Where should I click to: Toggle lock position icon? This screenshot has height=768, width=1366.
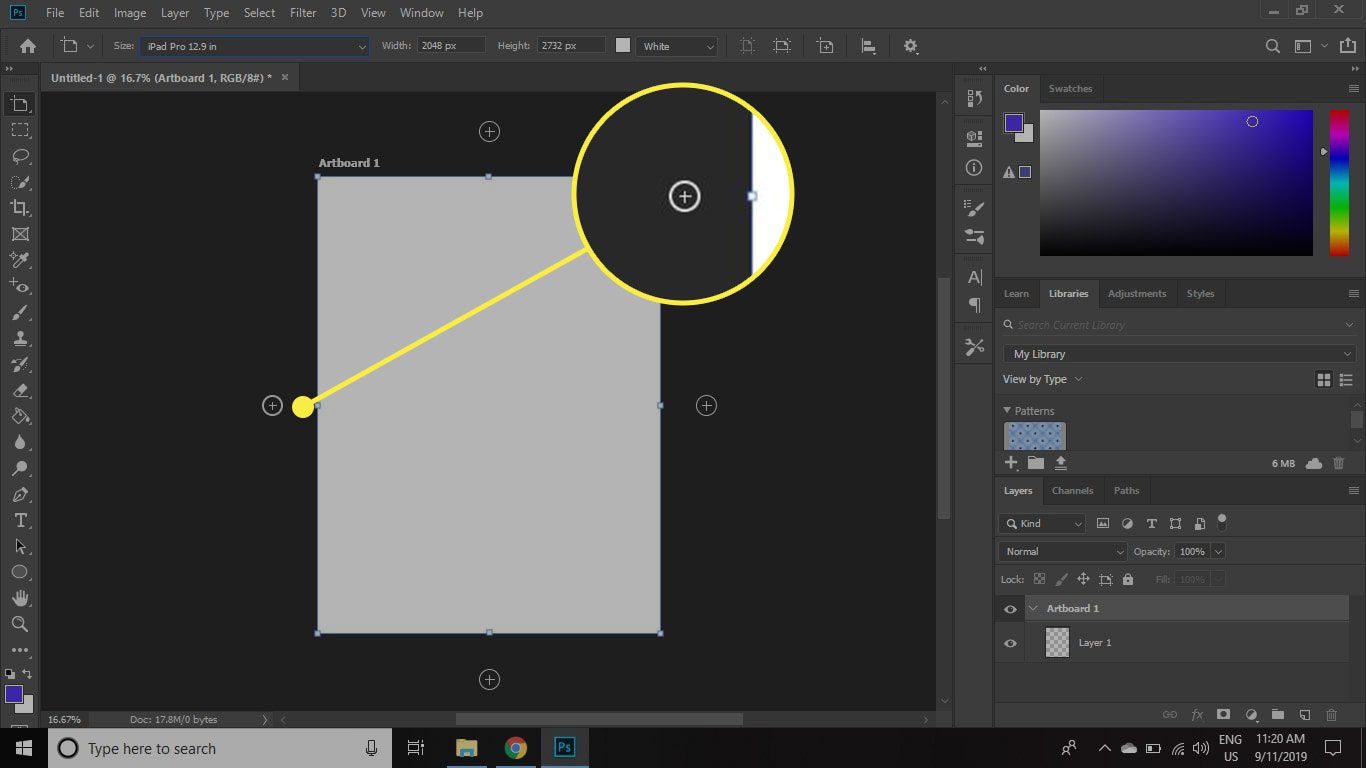tap(1083, 579)
